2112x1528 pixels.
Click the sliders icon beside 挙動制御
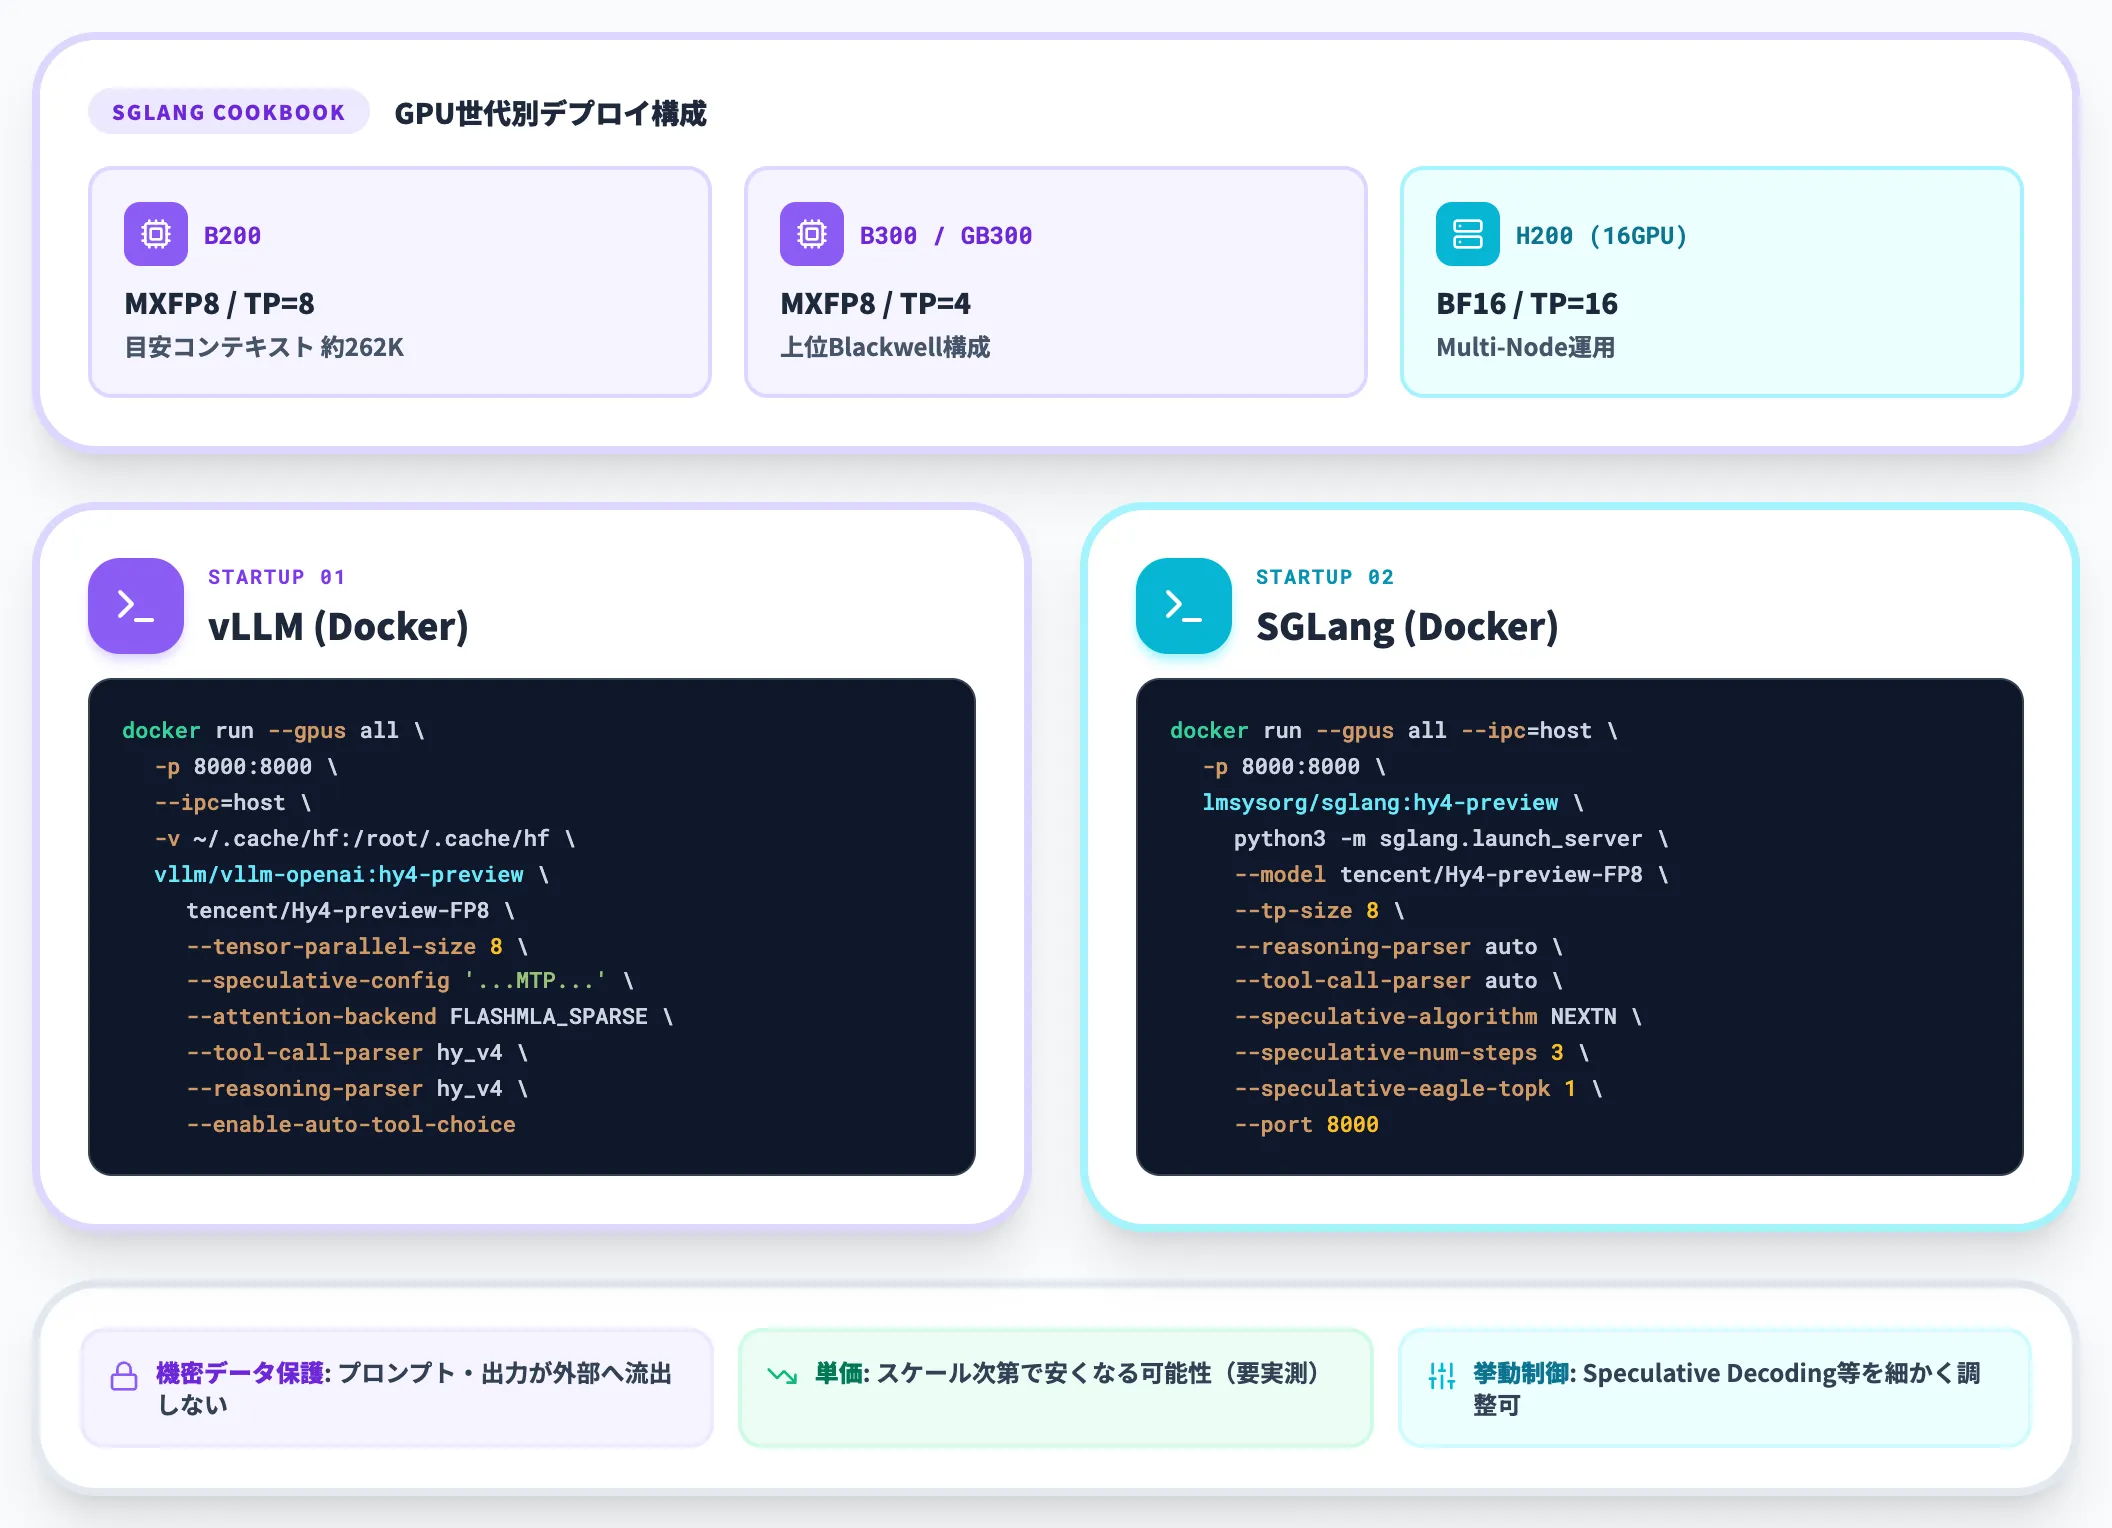click(1441, 1376)
